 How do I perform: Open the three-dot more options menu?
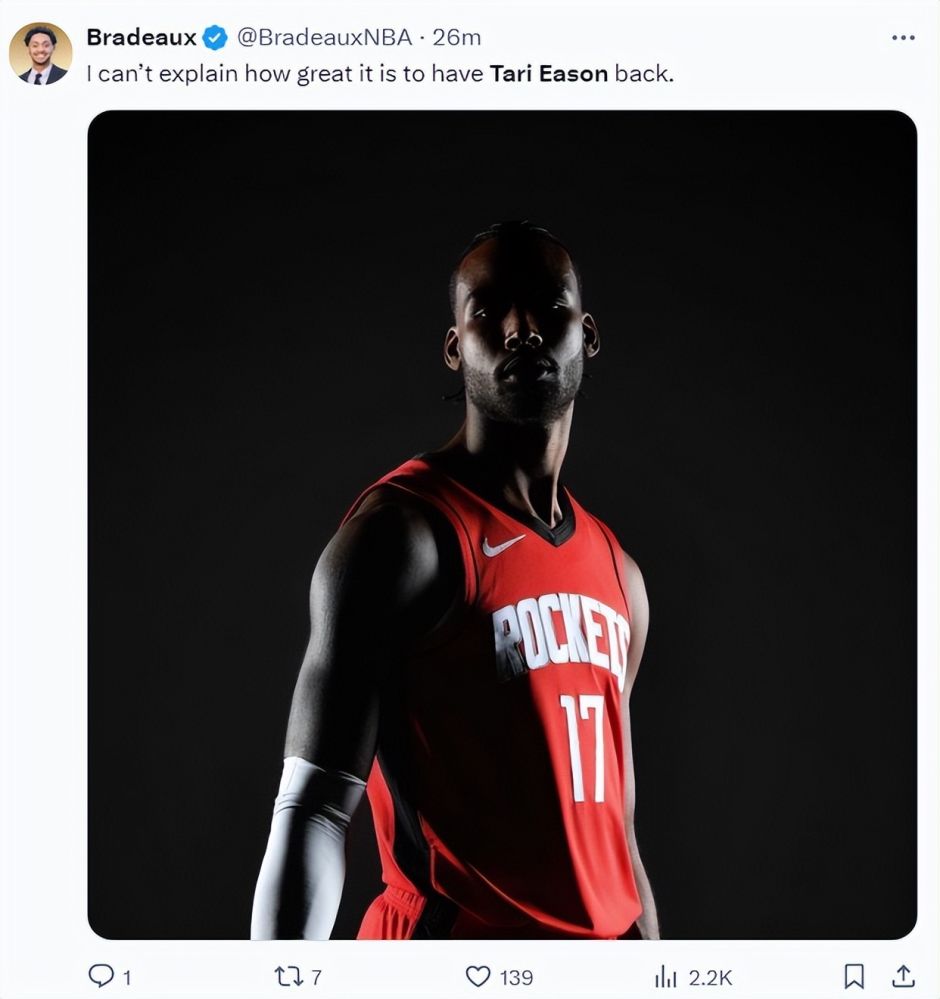click(x=902, y=38)
